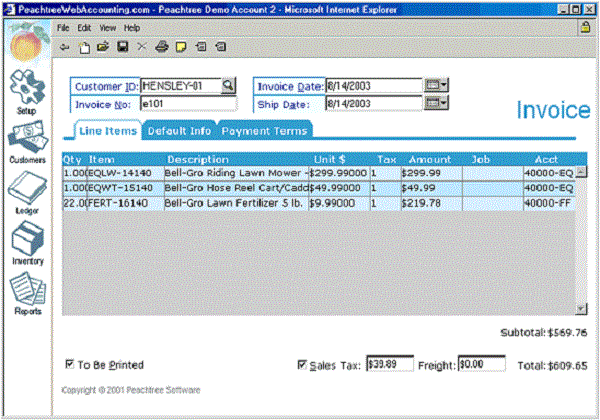Click the Acct column header
600x420 pixels.
(x=546, y=159)
